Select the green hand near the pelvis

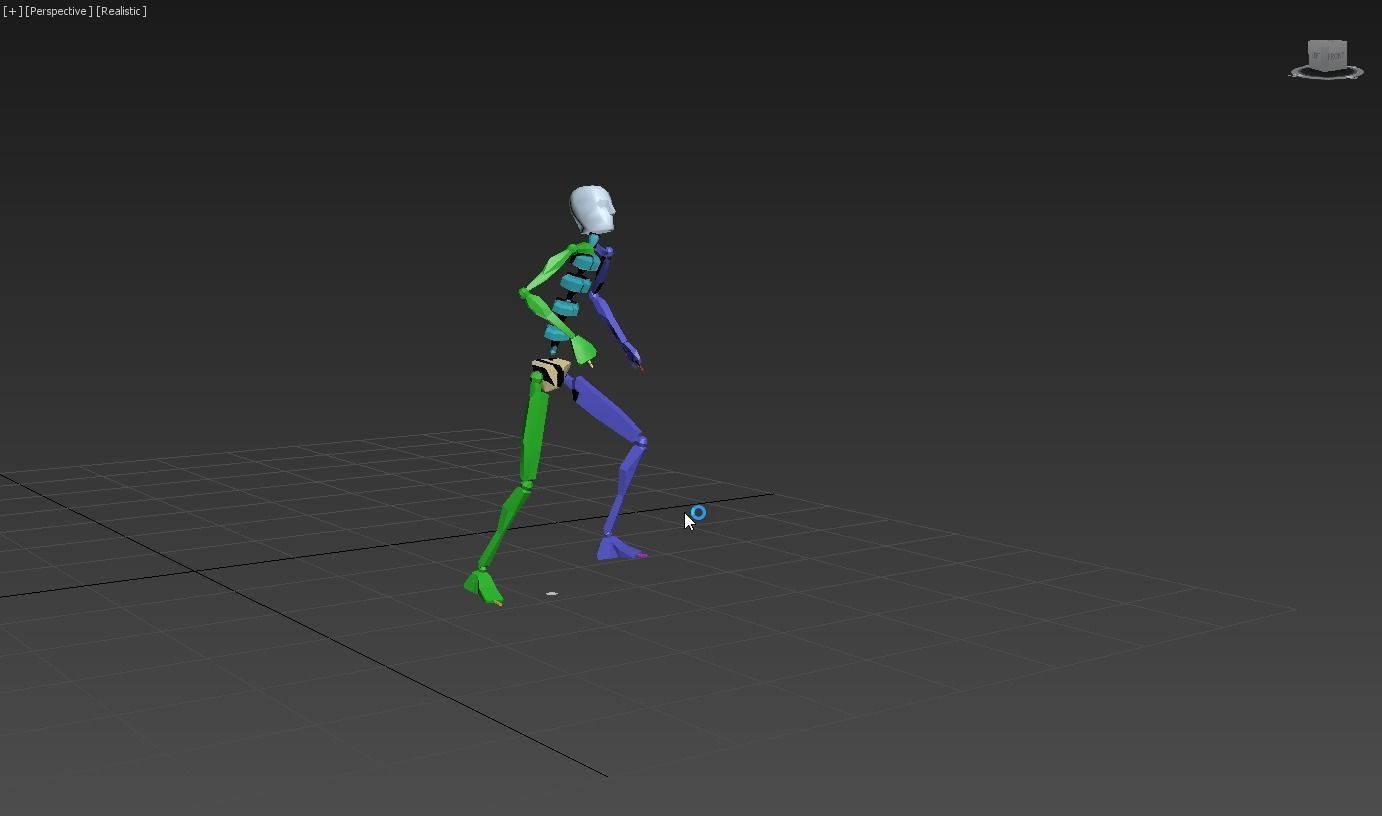pyautogui.click(x=583, y=352)
